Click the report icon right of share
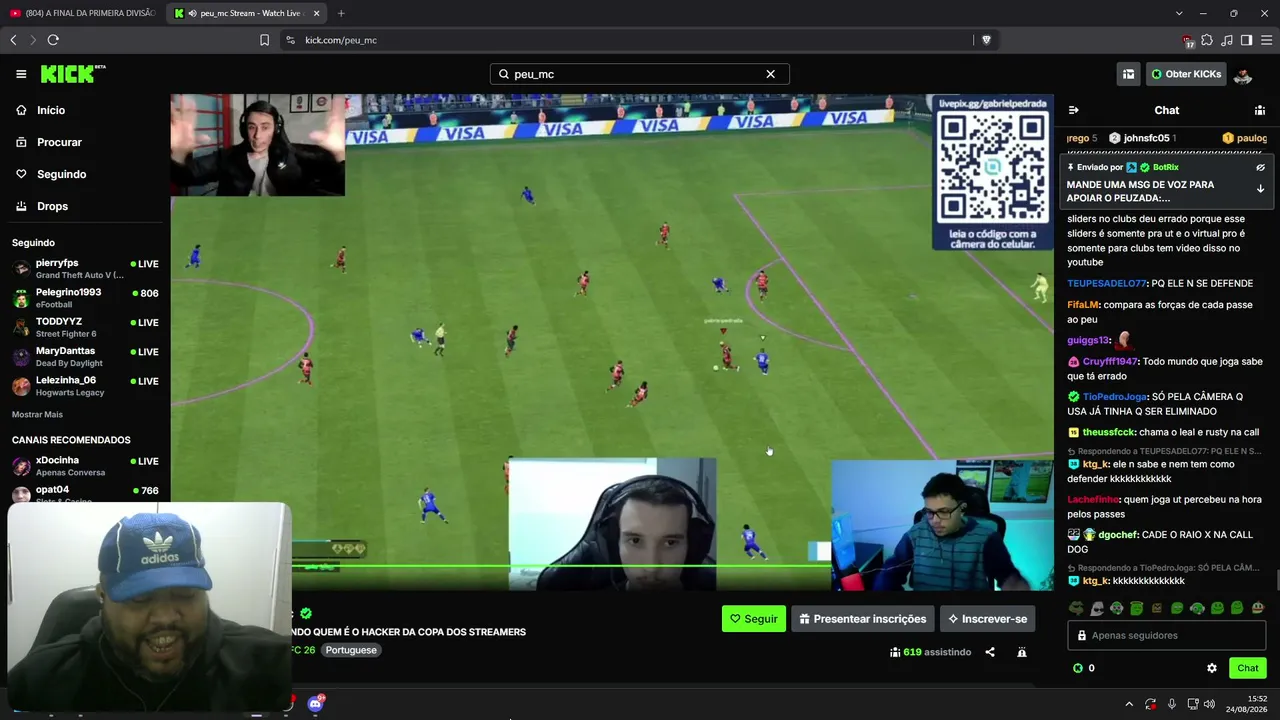 (1021, 652)
